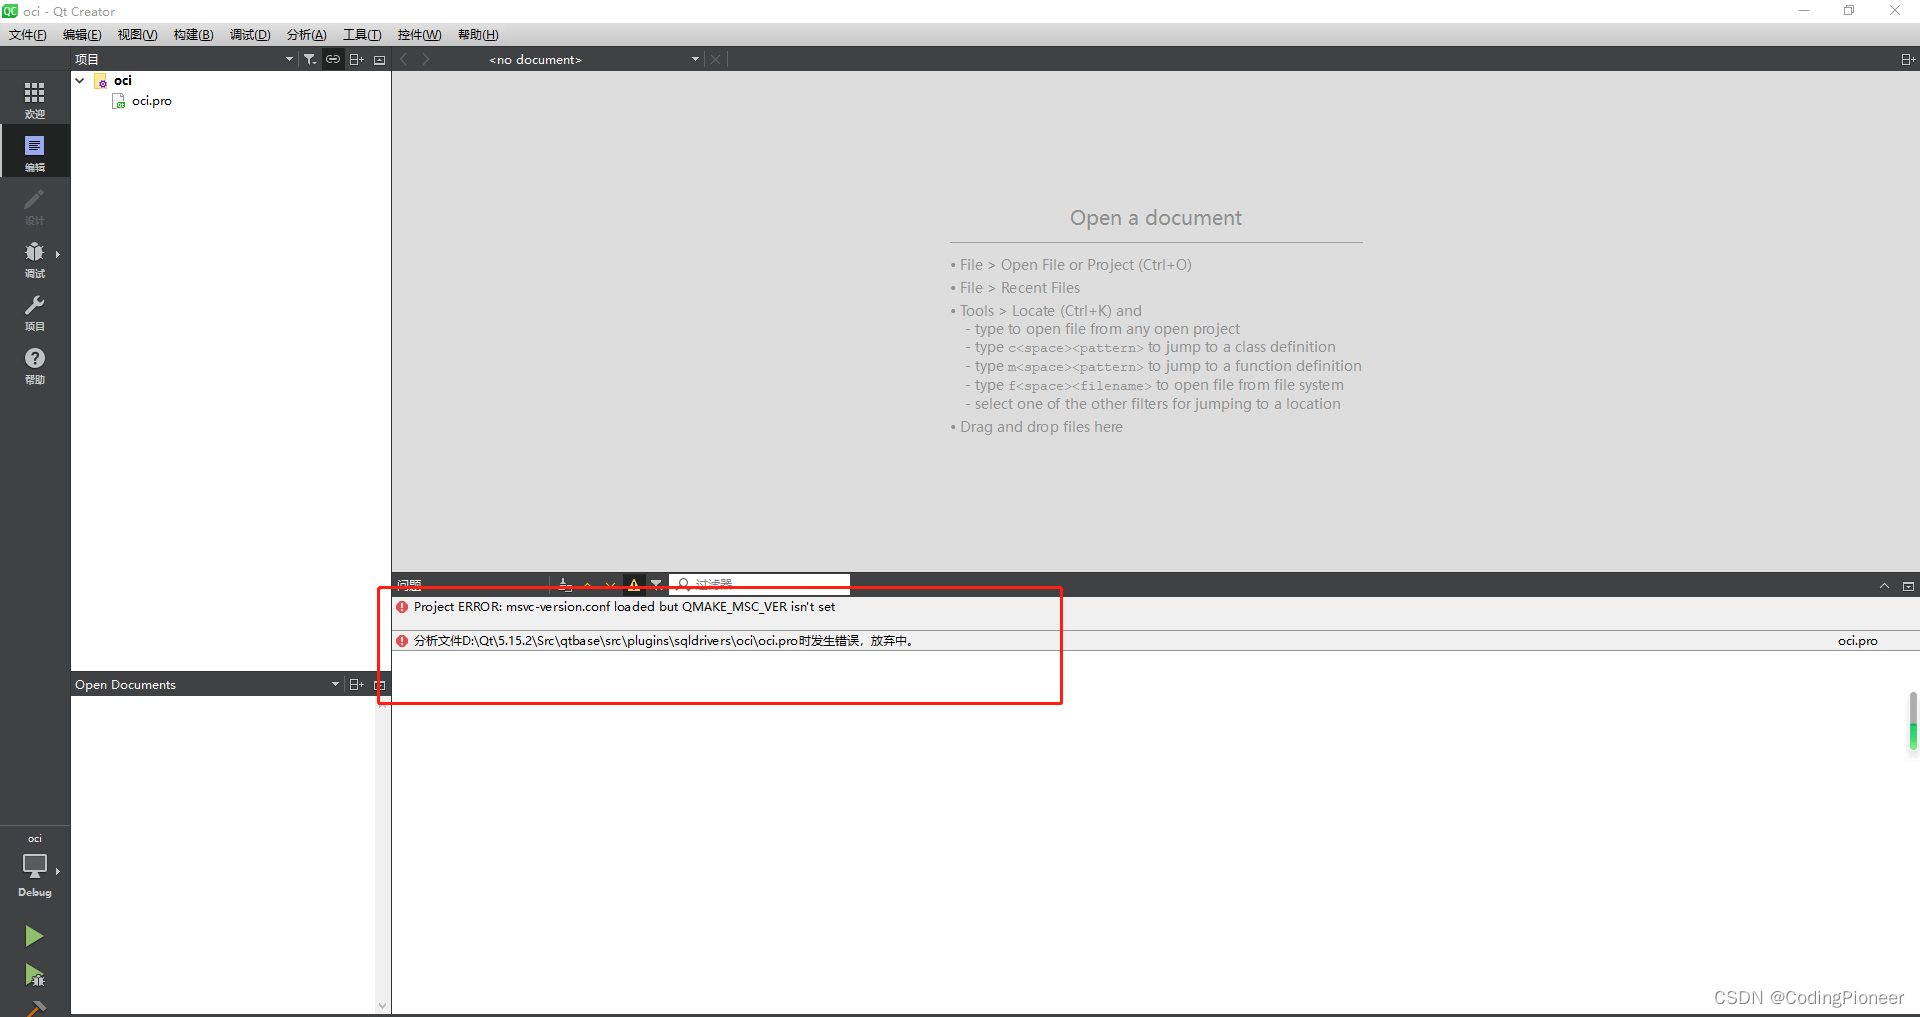Open the 调试(D) menu
This screenshot has width=1920, height=1017.
pyautogui.click(x=250, y=35)
